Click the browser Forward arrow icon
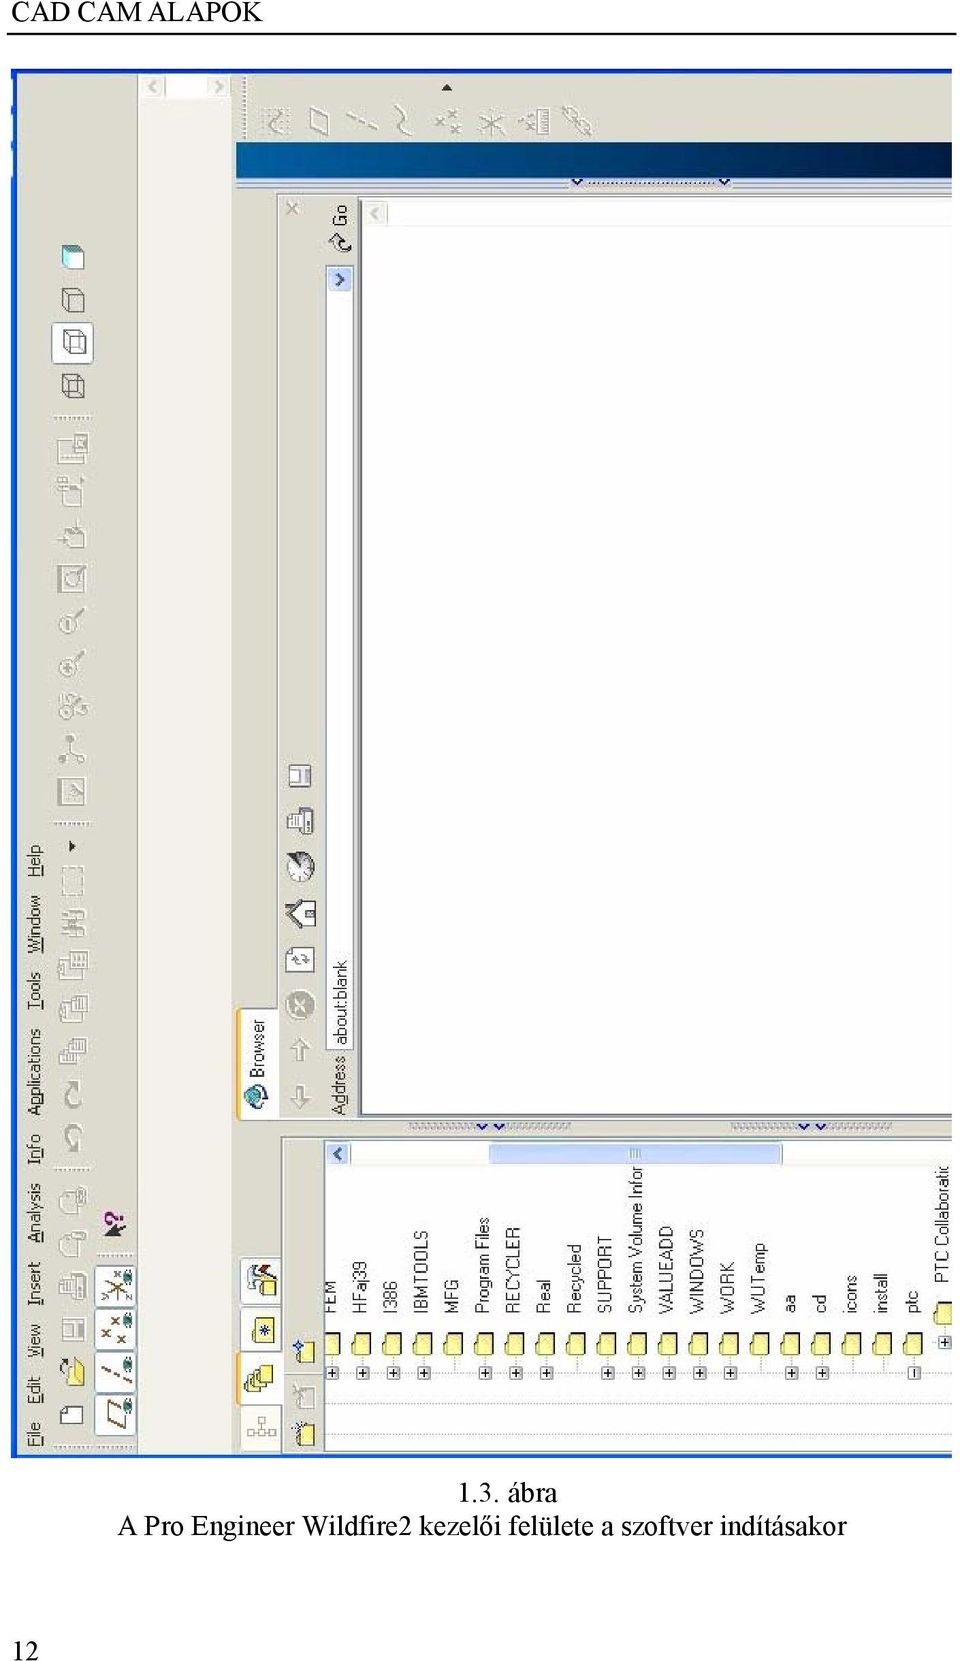960x1661 pixels. coord(300,1049)
